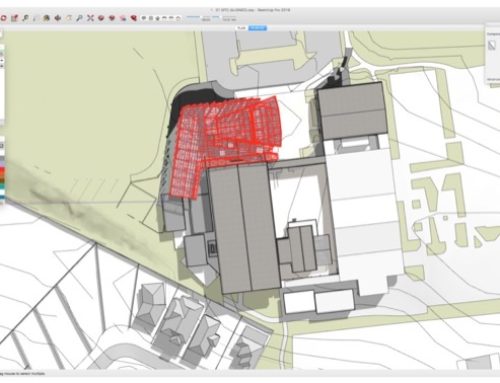Click the pink extension box icon
This screenshot has width=500, height=383.
(x=123, y=18)
